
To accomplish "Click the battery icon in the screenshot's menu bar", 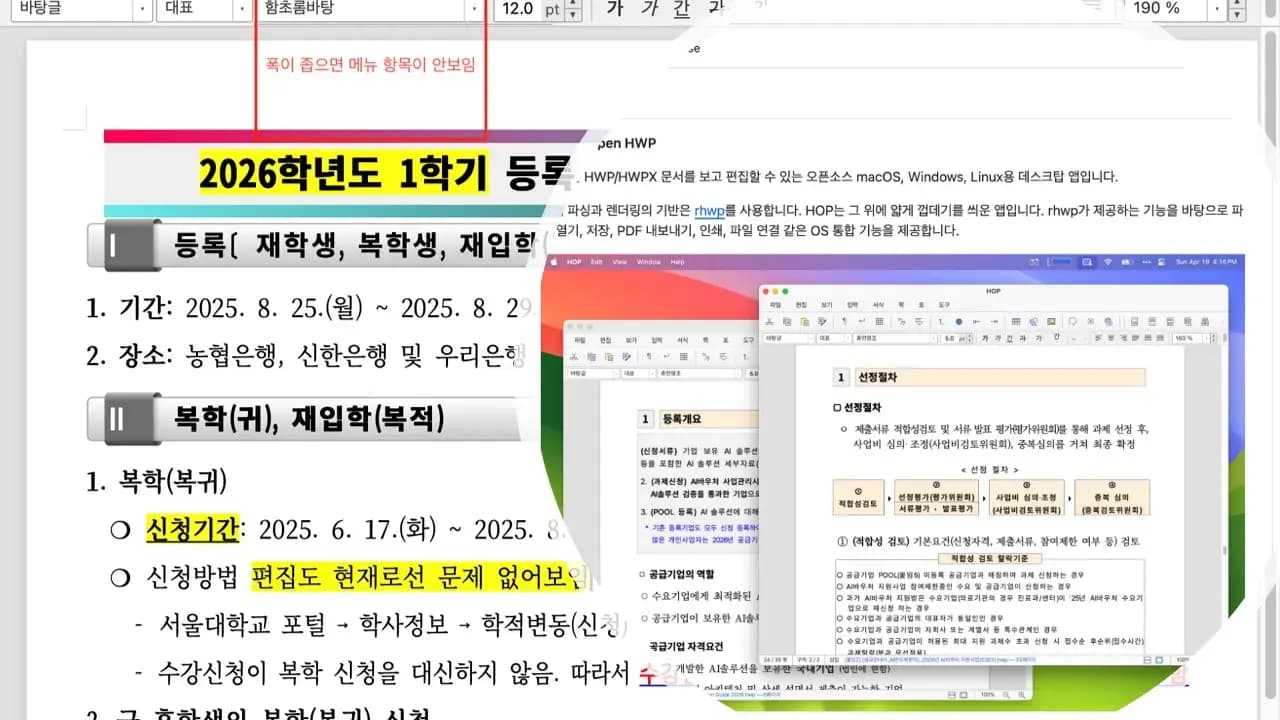I will tap(1127, 261).
